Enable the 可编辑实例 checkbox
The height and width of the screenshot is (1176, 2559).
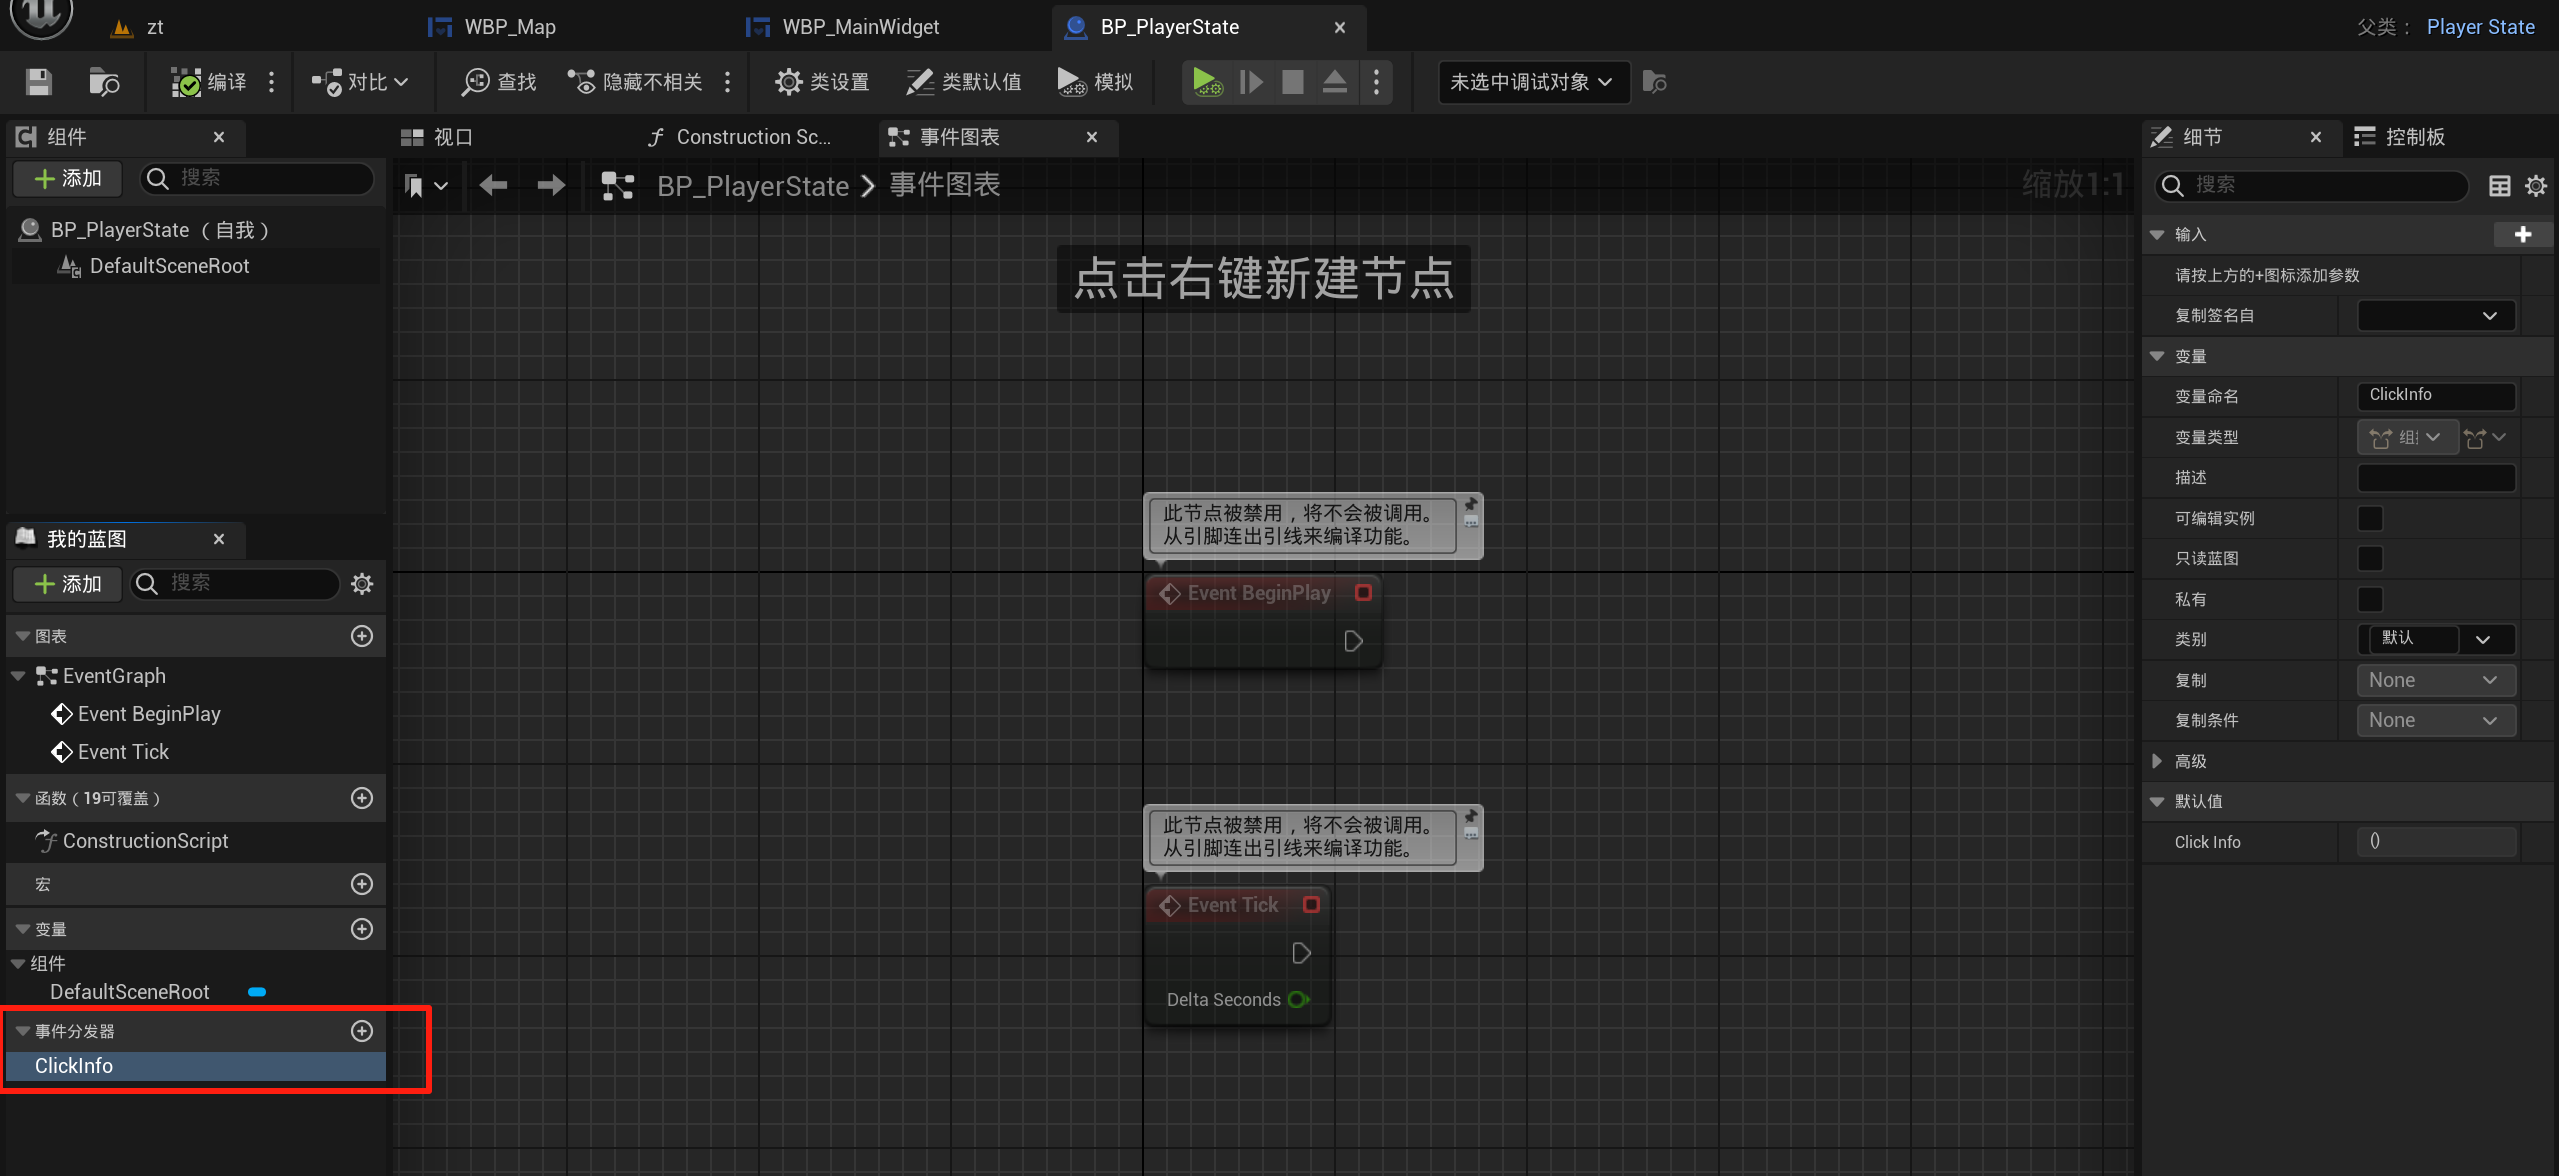2370,518
